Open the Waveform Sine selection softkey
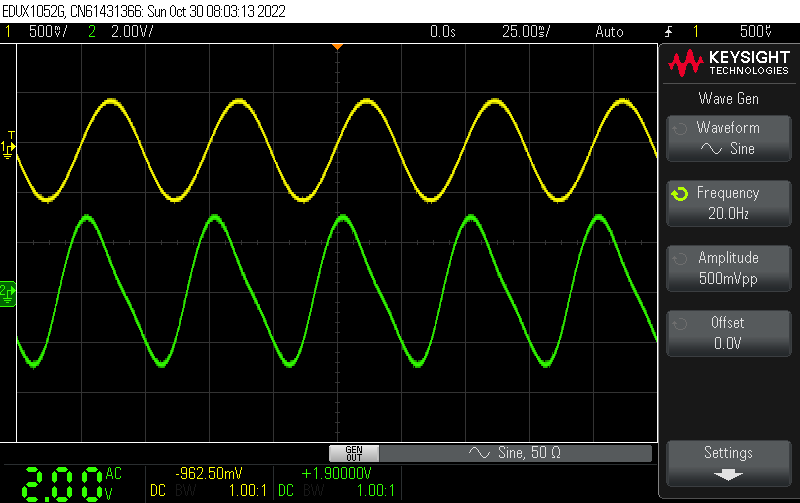Screen dimensions: 800x503 pyautogui.click(x=728, y=138)
